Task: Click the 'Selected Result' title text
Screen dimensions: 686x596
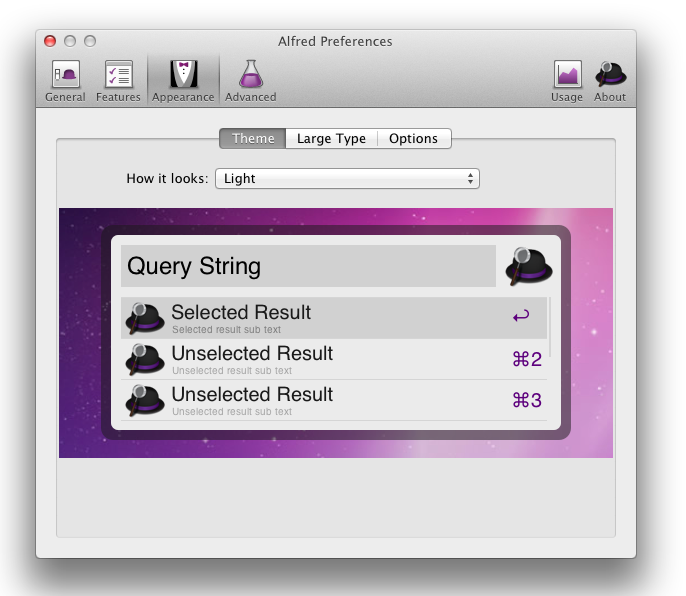Action: click(241, 312)
